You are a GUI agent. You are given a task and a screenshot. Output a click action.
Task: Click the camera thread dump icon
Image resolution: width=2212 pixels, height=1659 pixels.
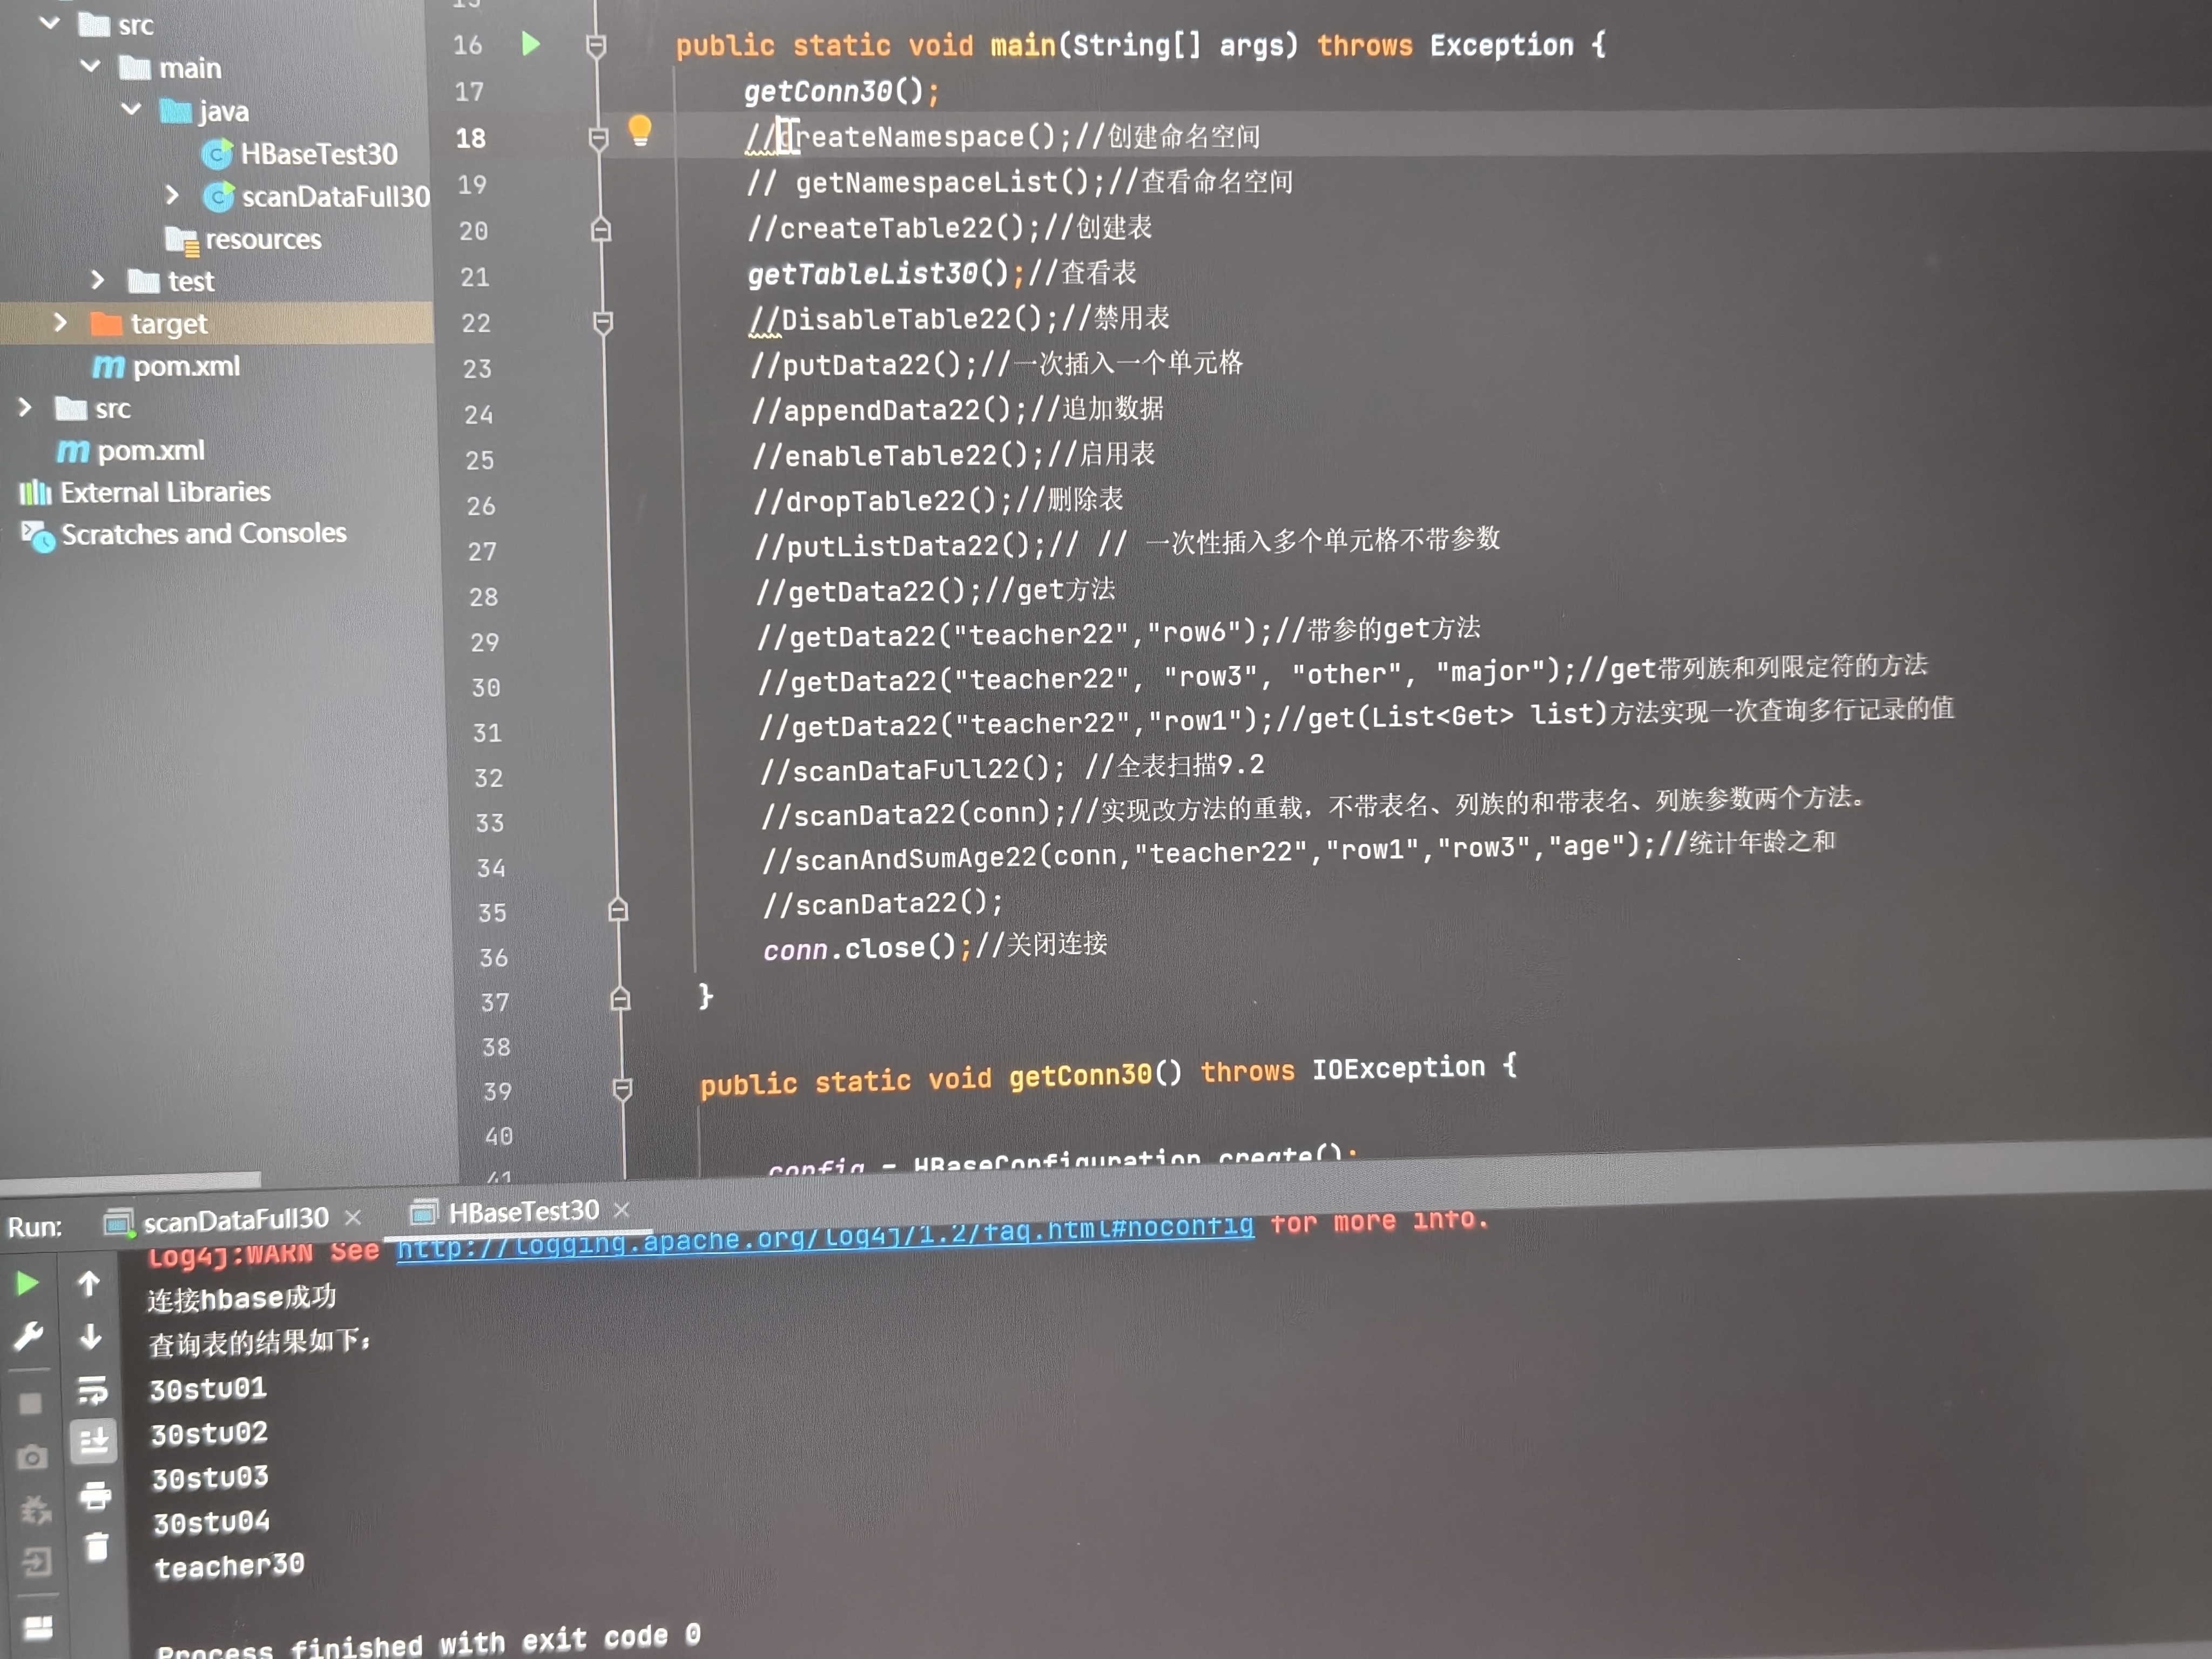pyautogui.click(x=32, y=1457)
